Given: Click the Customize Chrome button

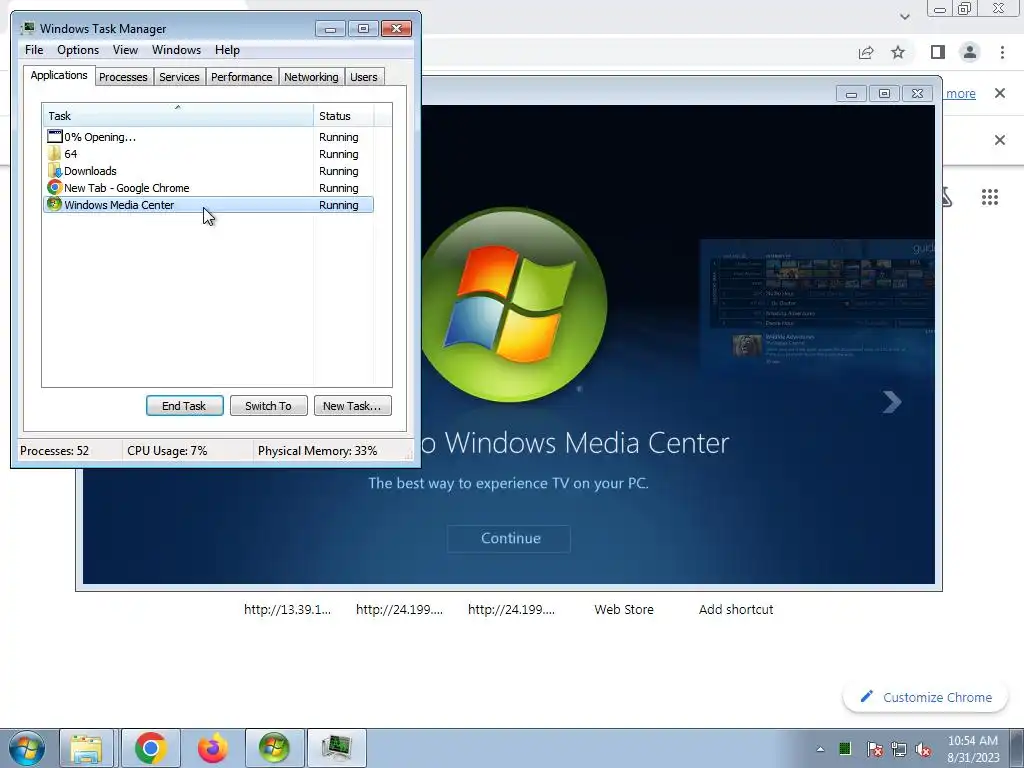Looking at the screenshot, I should pos(926,697).
